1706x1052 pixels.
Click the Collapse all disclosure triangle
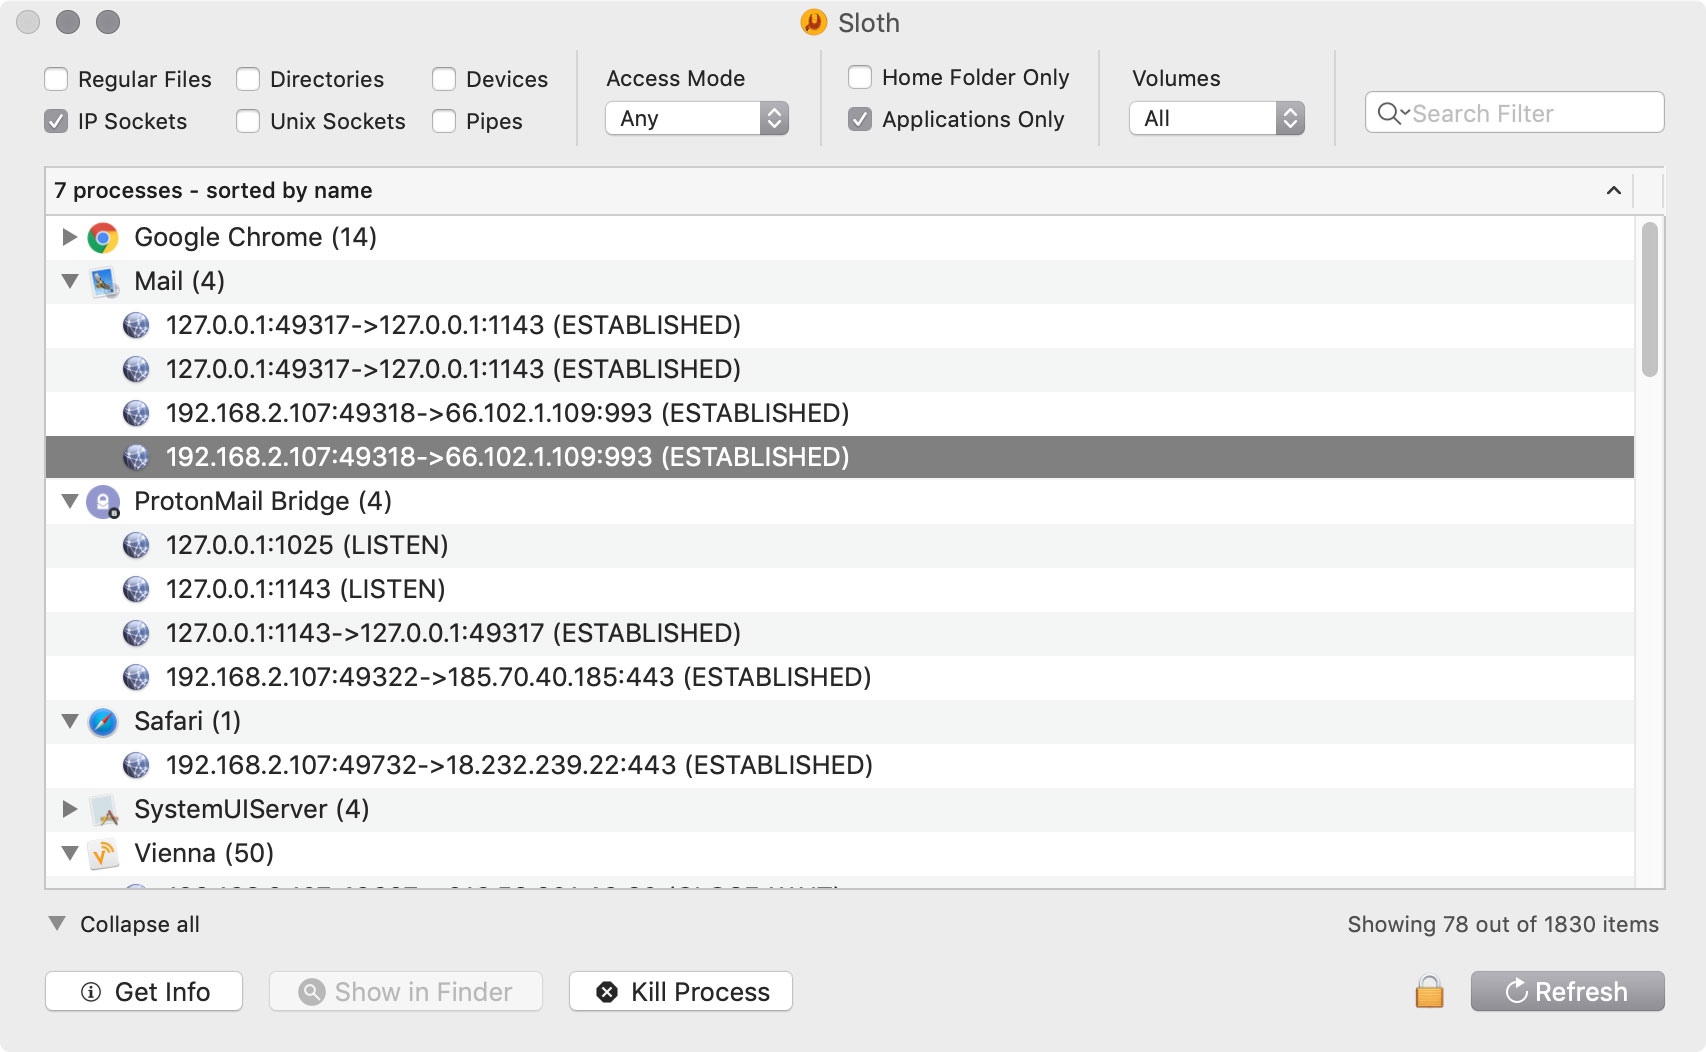[57, 923]
